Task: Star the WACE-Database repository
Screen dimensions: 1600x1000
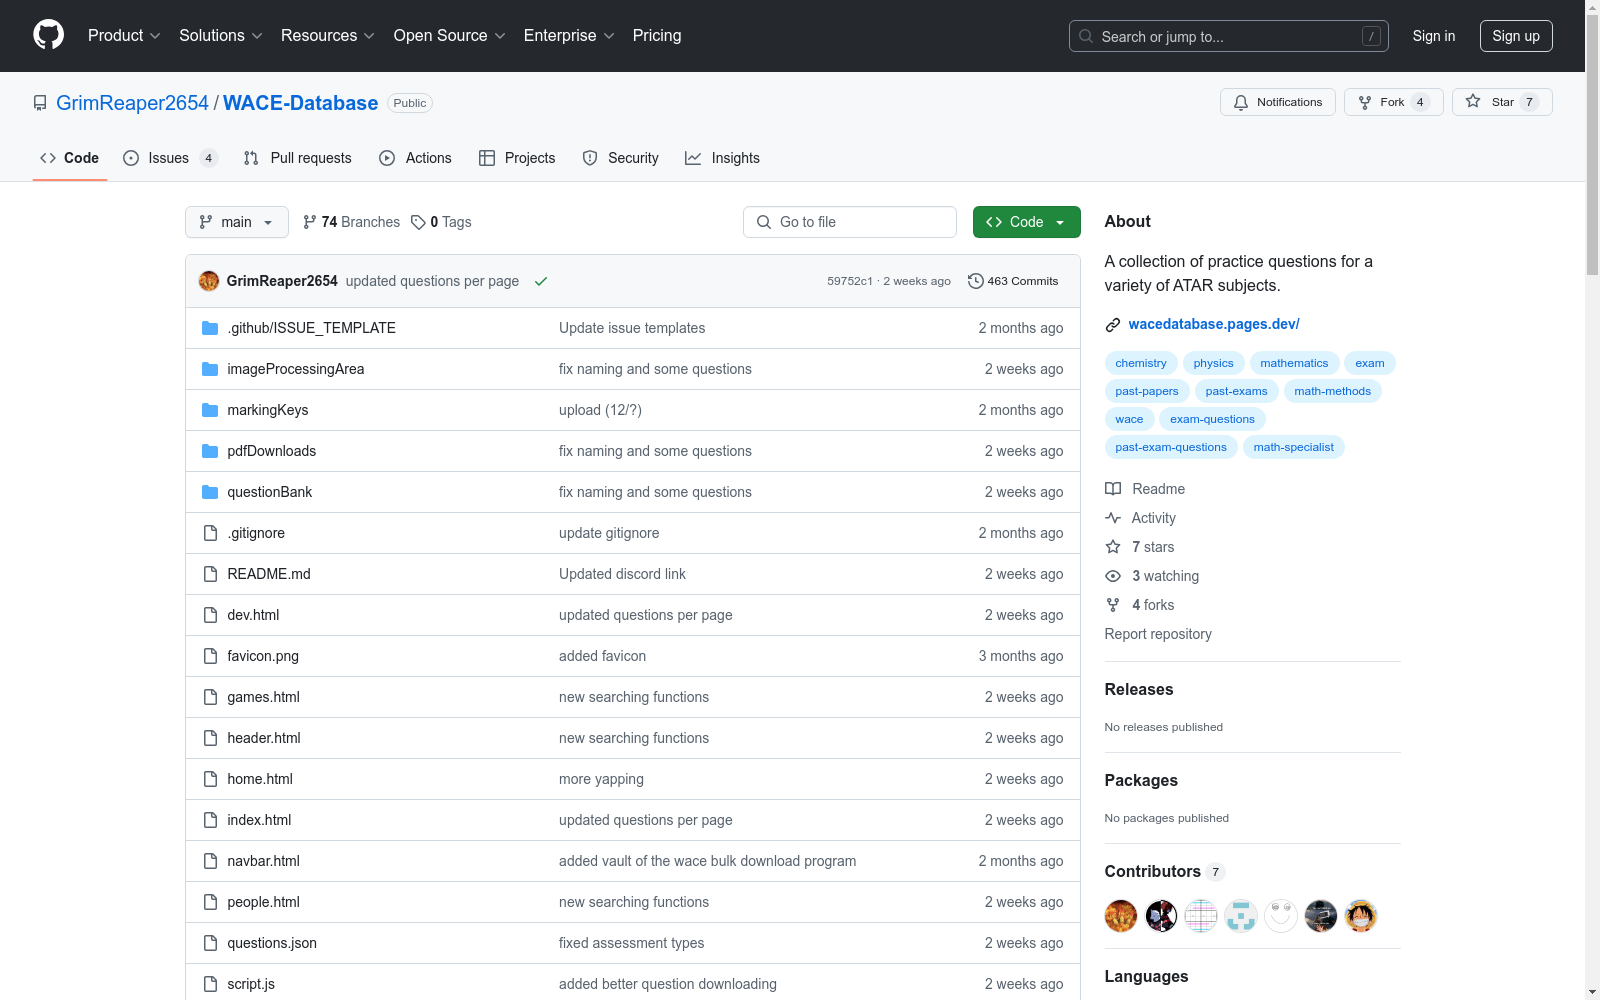Action: (1502, 102)
